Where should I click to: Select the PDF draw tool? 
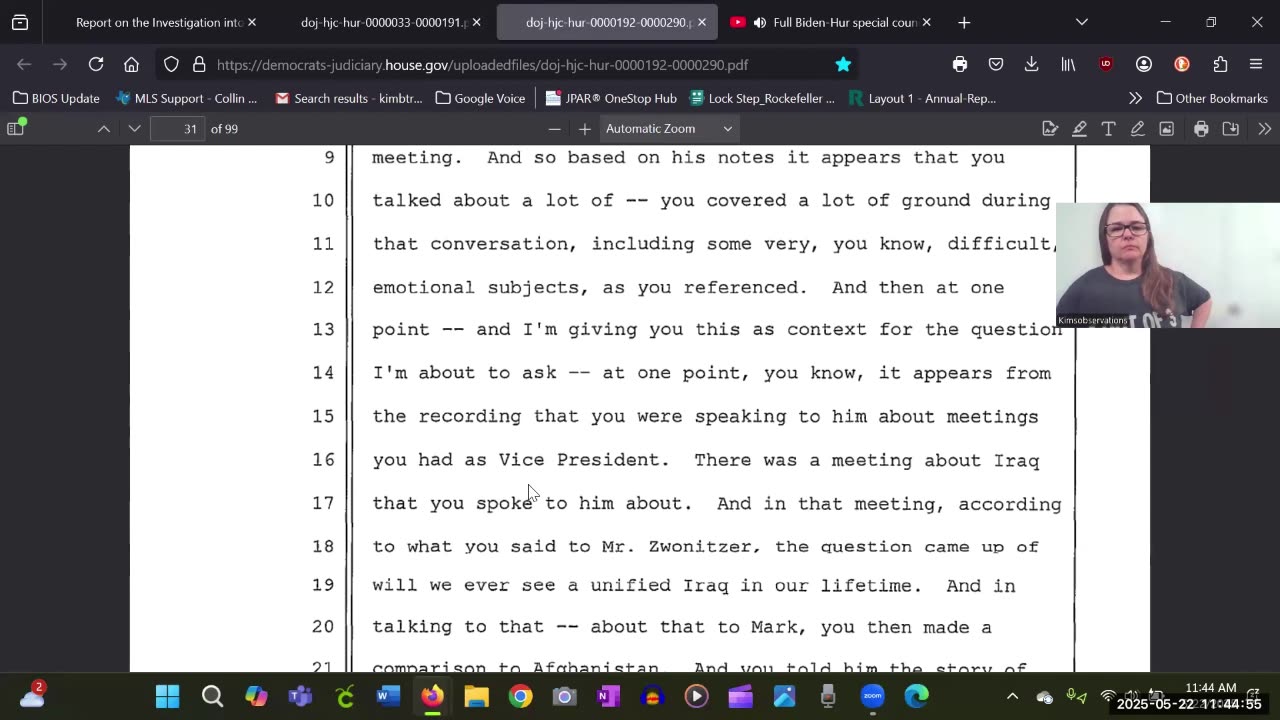coord(1137,128)
